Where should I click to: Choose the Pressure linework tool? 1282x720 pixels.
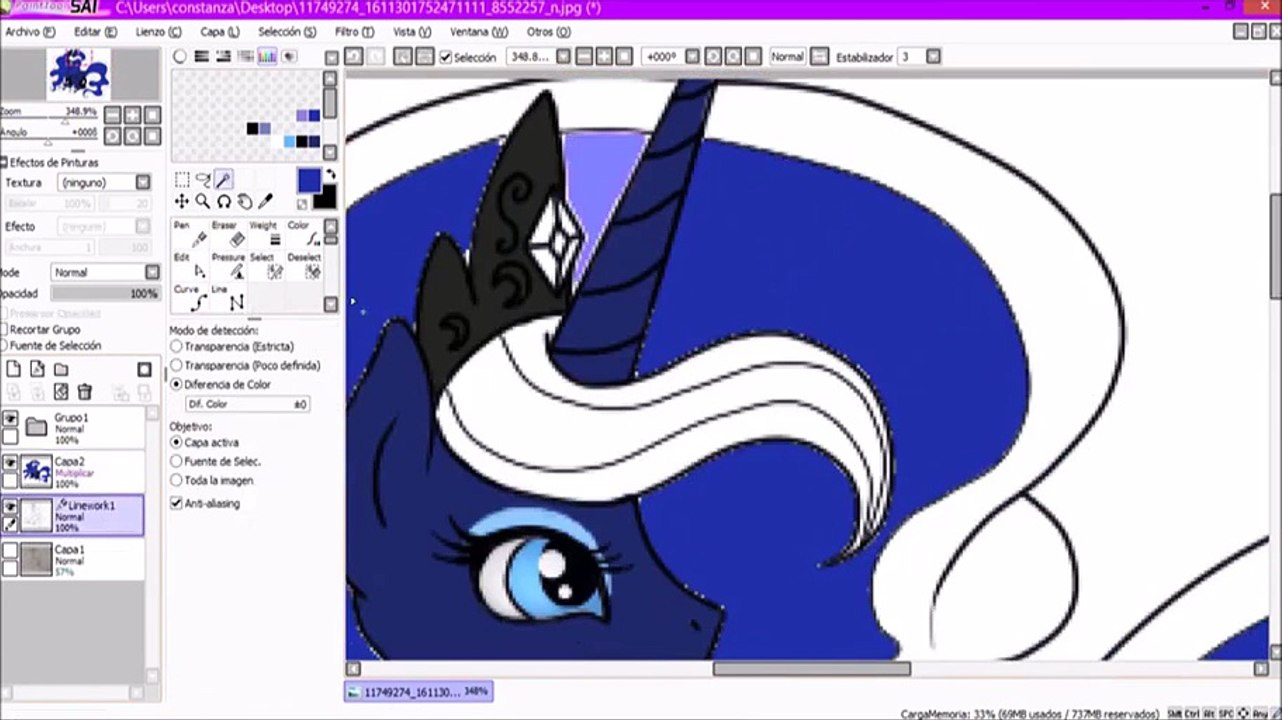(228, 266)
